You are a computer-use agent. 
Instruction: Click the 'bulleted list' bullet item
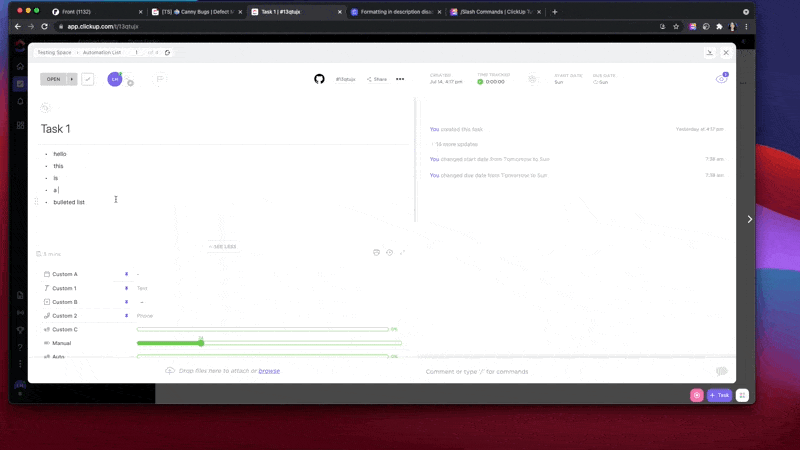[x=69, y=202]
